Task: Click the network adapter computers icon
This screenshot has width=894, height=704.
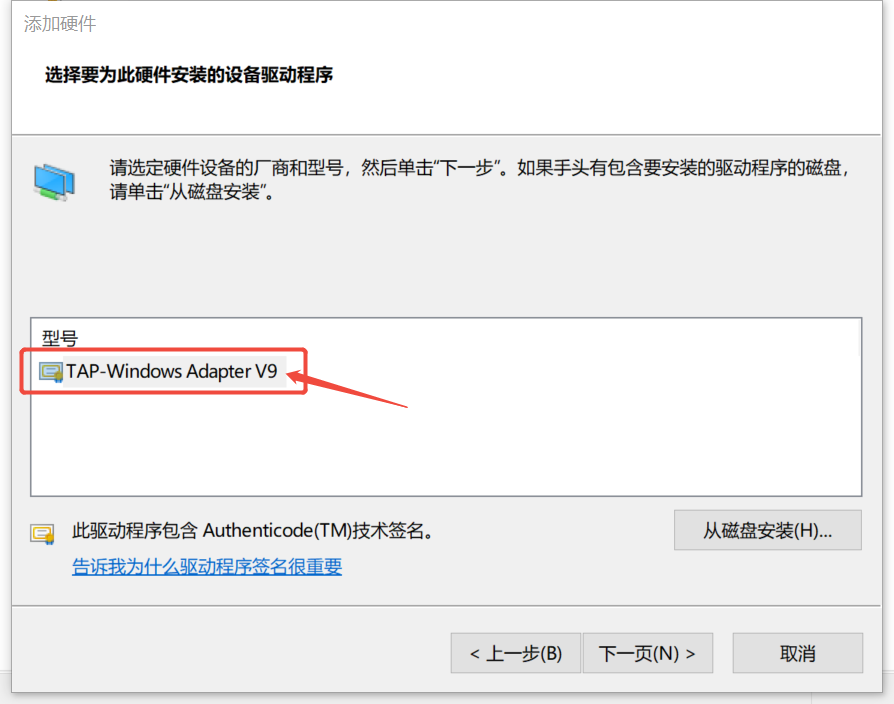Action: tap(54, 182)
